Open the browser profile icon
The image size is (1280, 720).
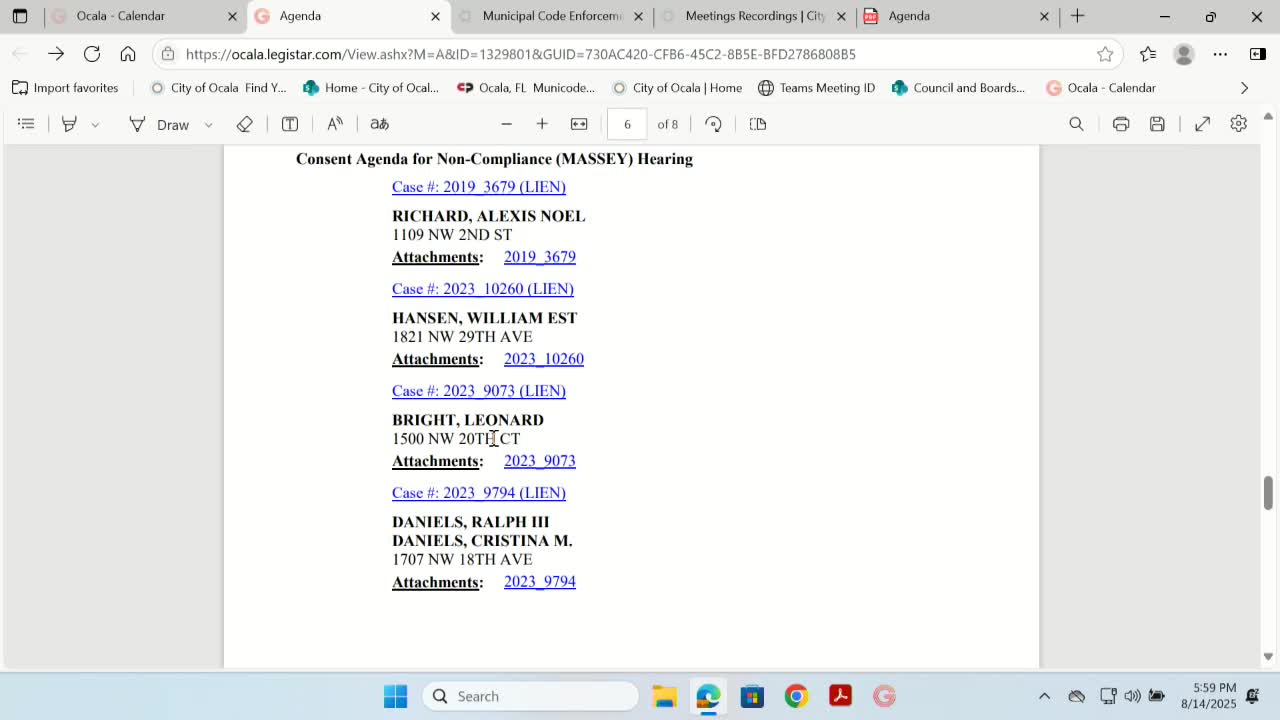[1184, 54]
